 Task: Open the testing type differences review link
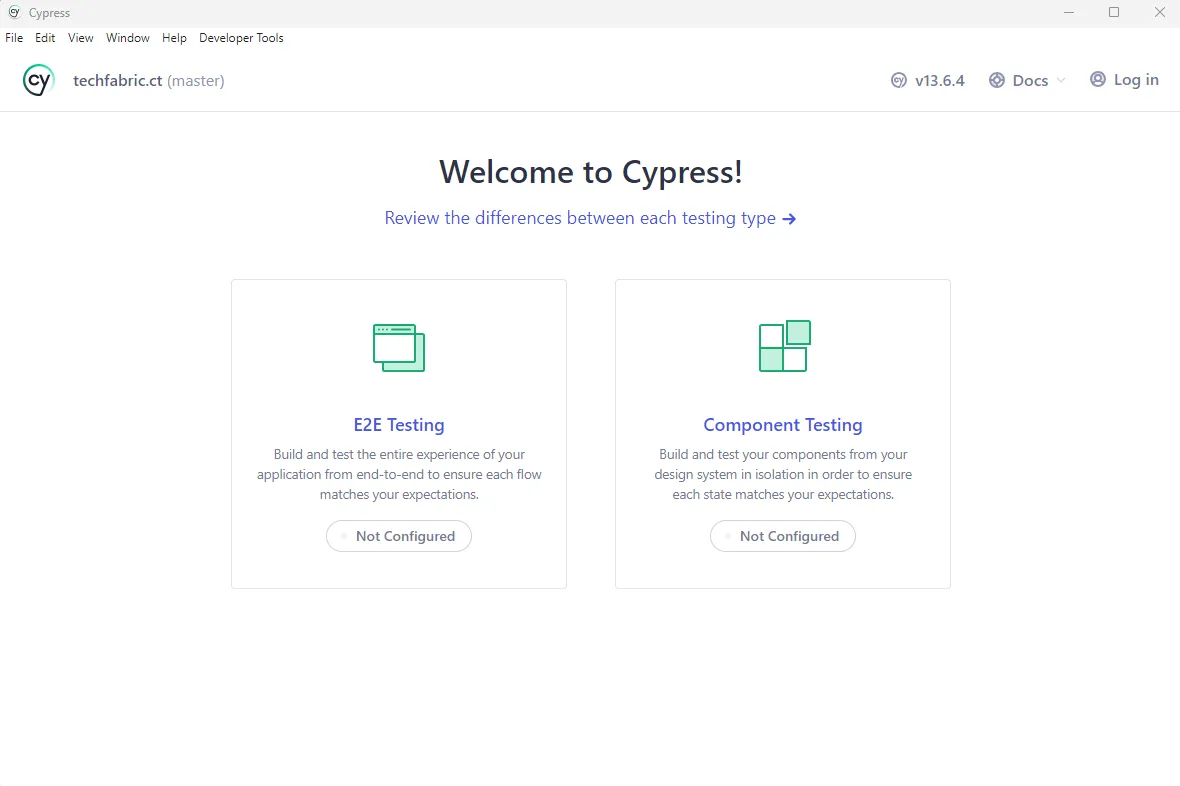coord(580,218)
